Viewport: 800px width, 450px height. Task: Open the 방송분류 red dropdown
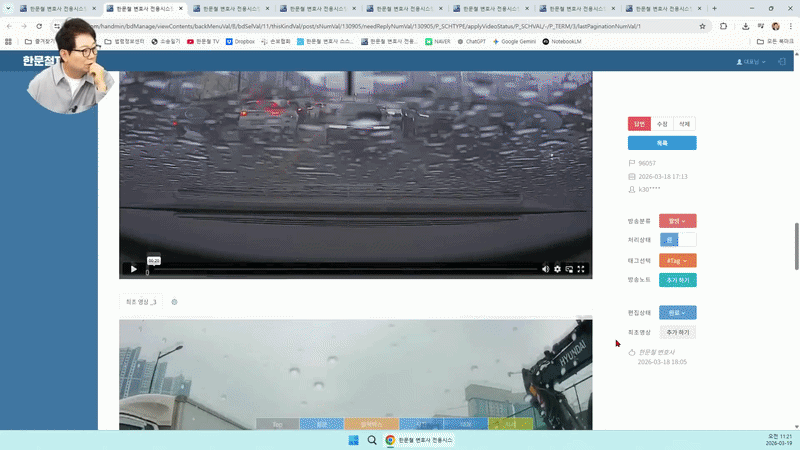[678, 221]
